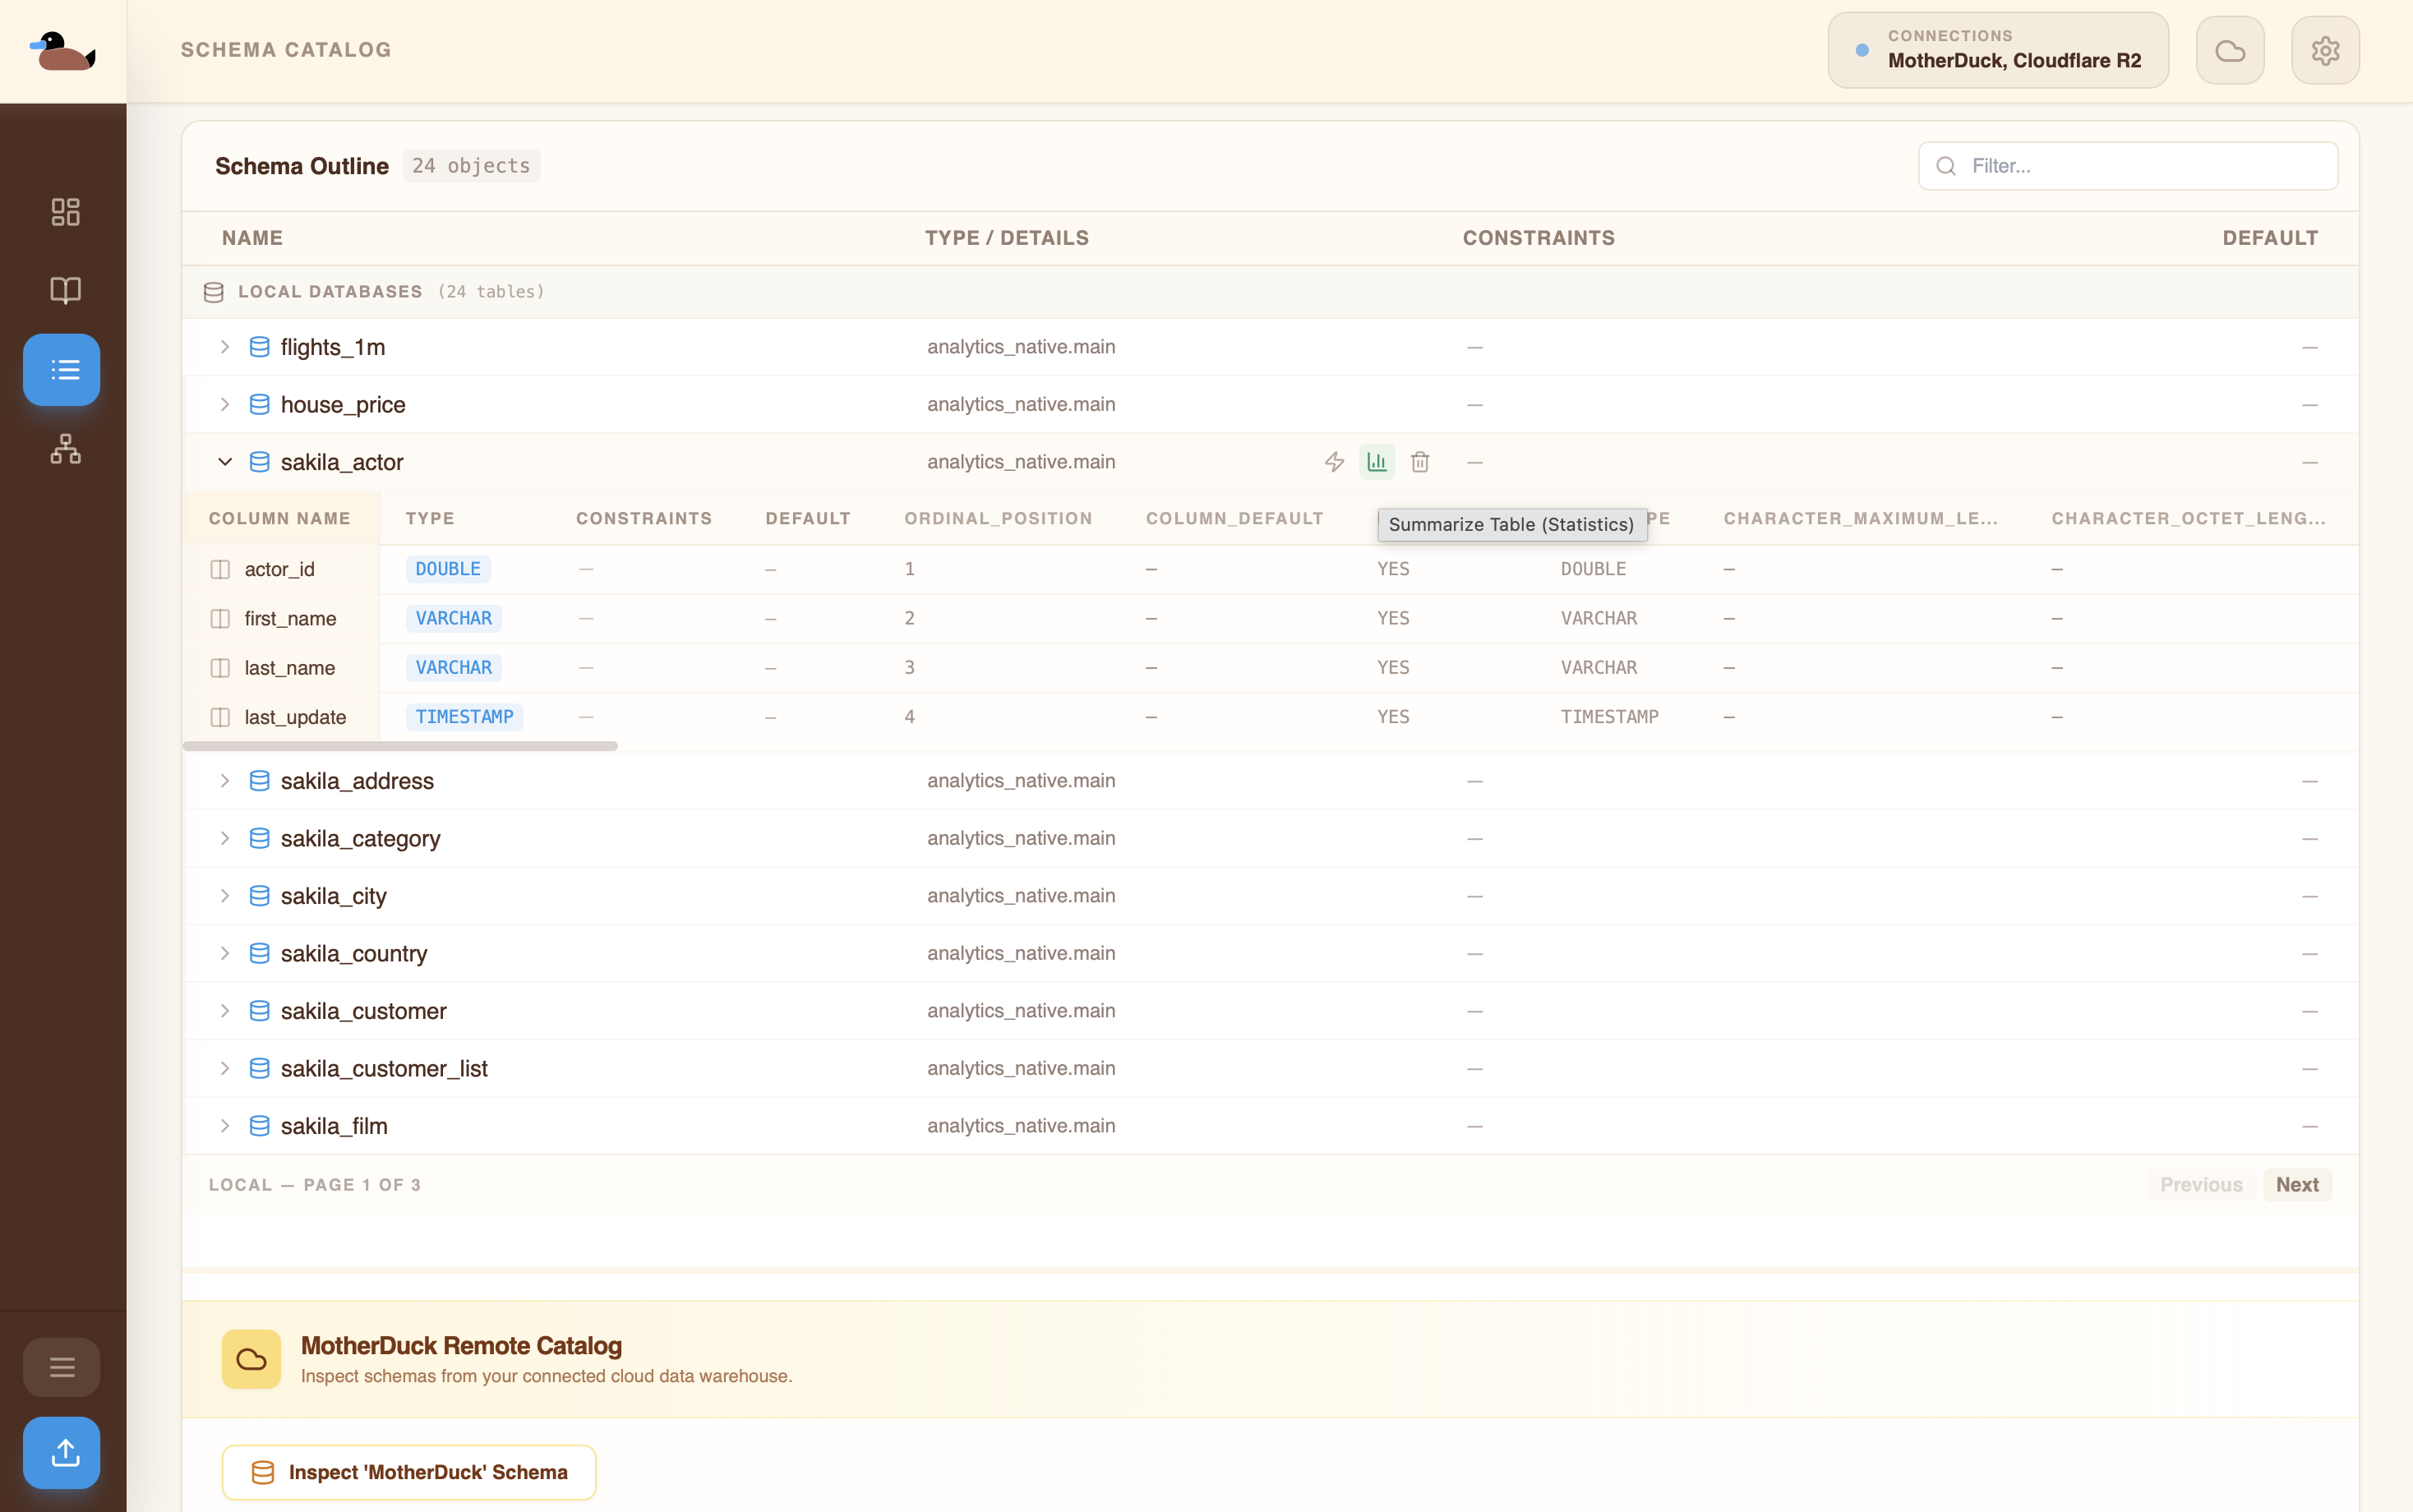Expand the flights_1m table
The image size is (2413, 1512).
pyautogui.click(x=225, y=347)
